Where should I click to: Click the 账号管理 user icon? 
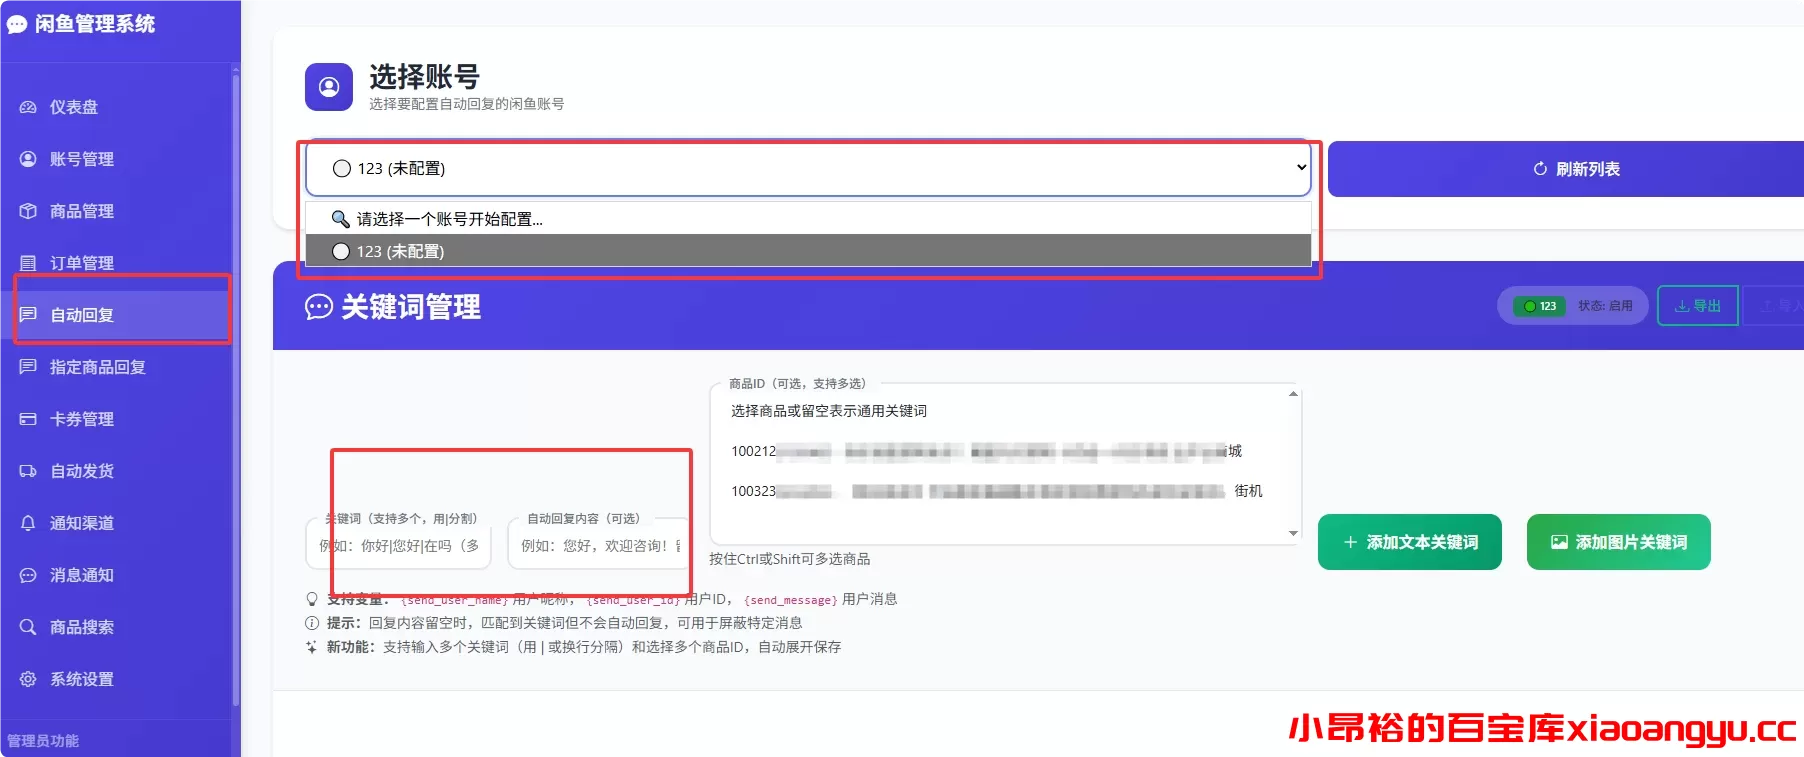click(x=28, y=159)
